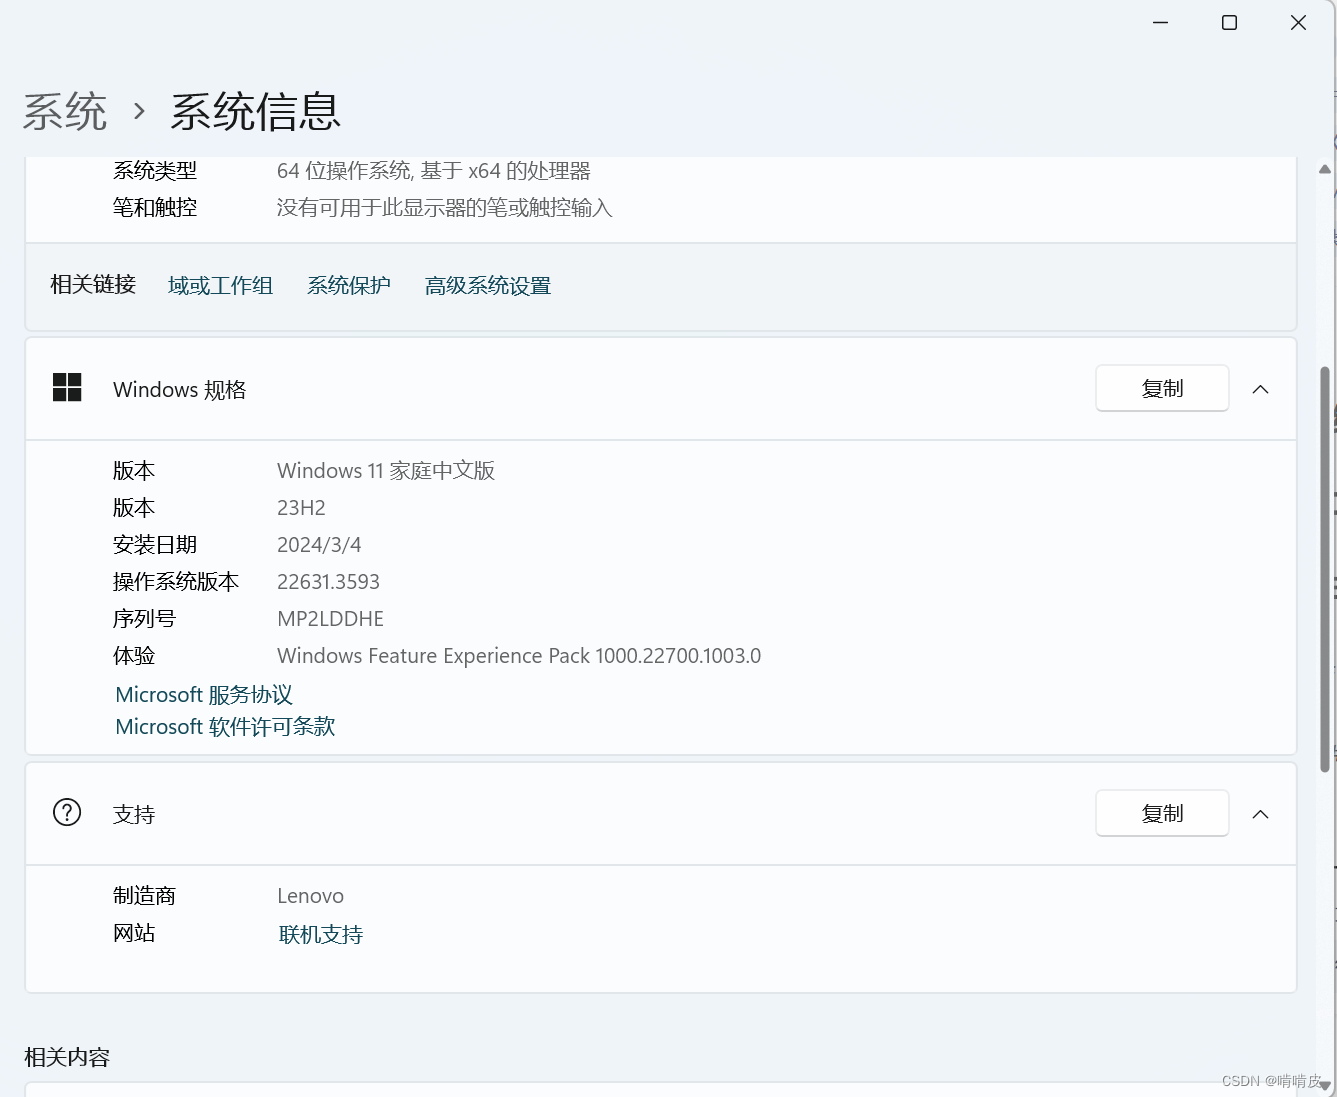Copy the 支持 section details with 复制
The height and width of the screenshot is (1097, 1337).
(1162, 813)
